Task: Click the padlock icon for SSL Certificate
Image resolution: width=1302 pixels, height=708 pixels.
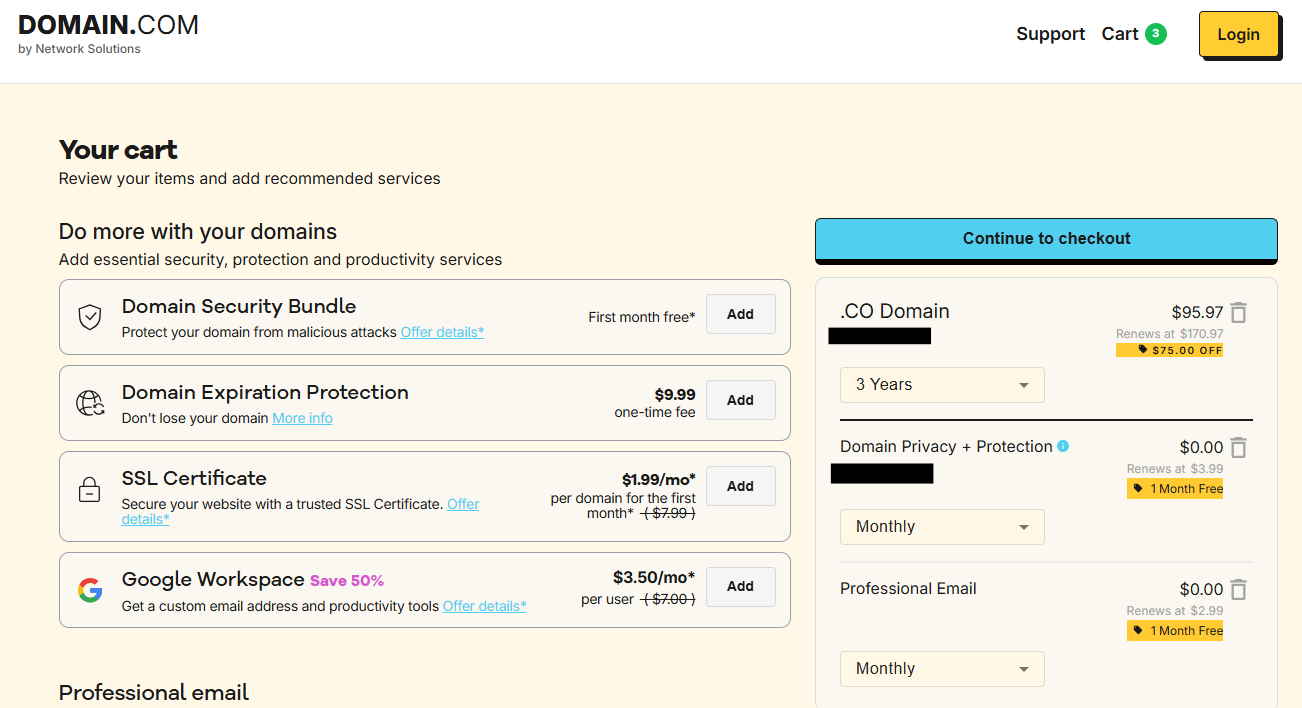Action: (90, 490)
